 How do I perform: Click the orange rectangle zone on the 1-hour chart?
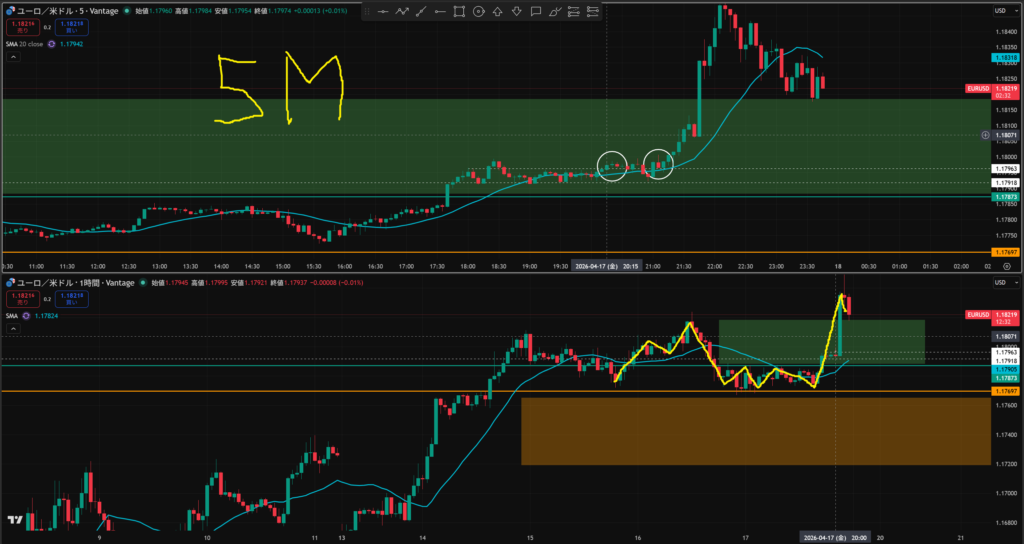click(x=755, y=431)
